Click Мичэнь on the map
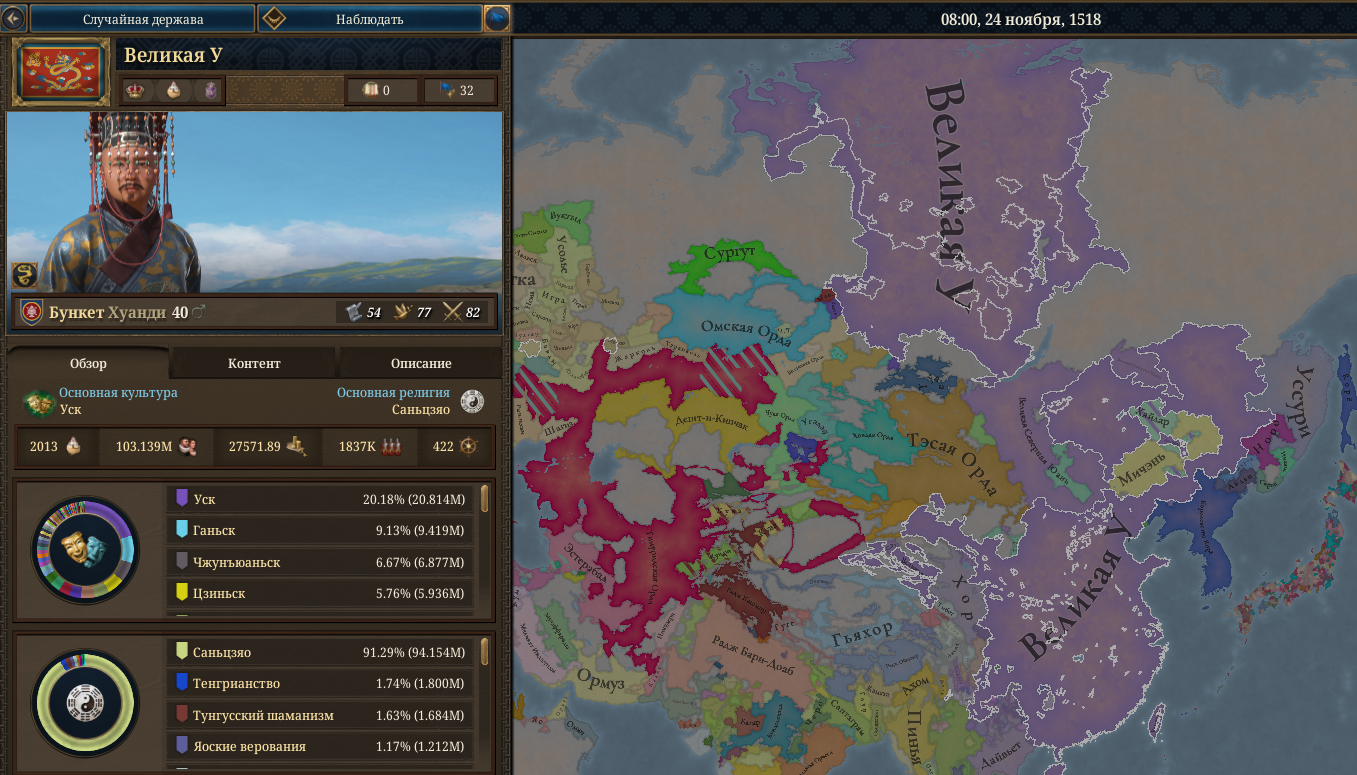Viewport: 1357px width, 775px height. [x=1143, y=472]
